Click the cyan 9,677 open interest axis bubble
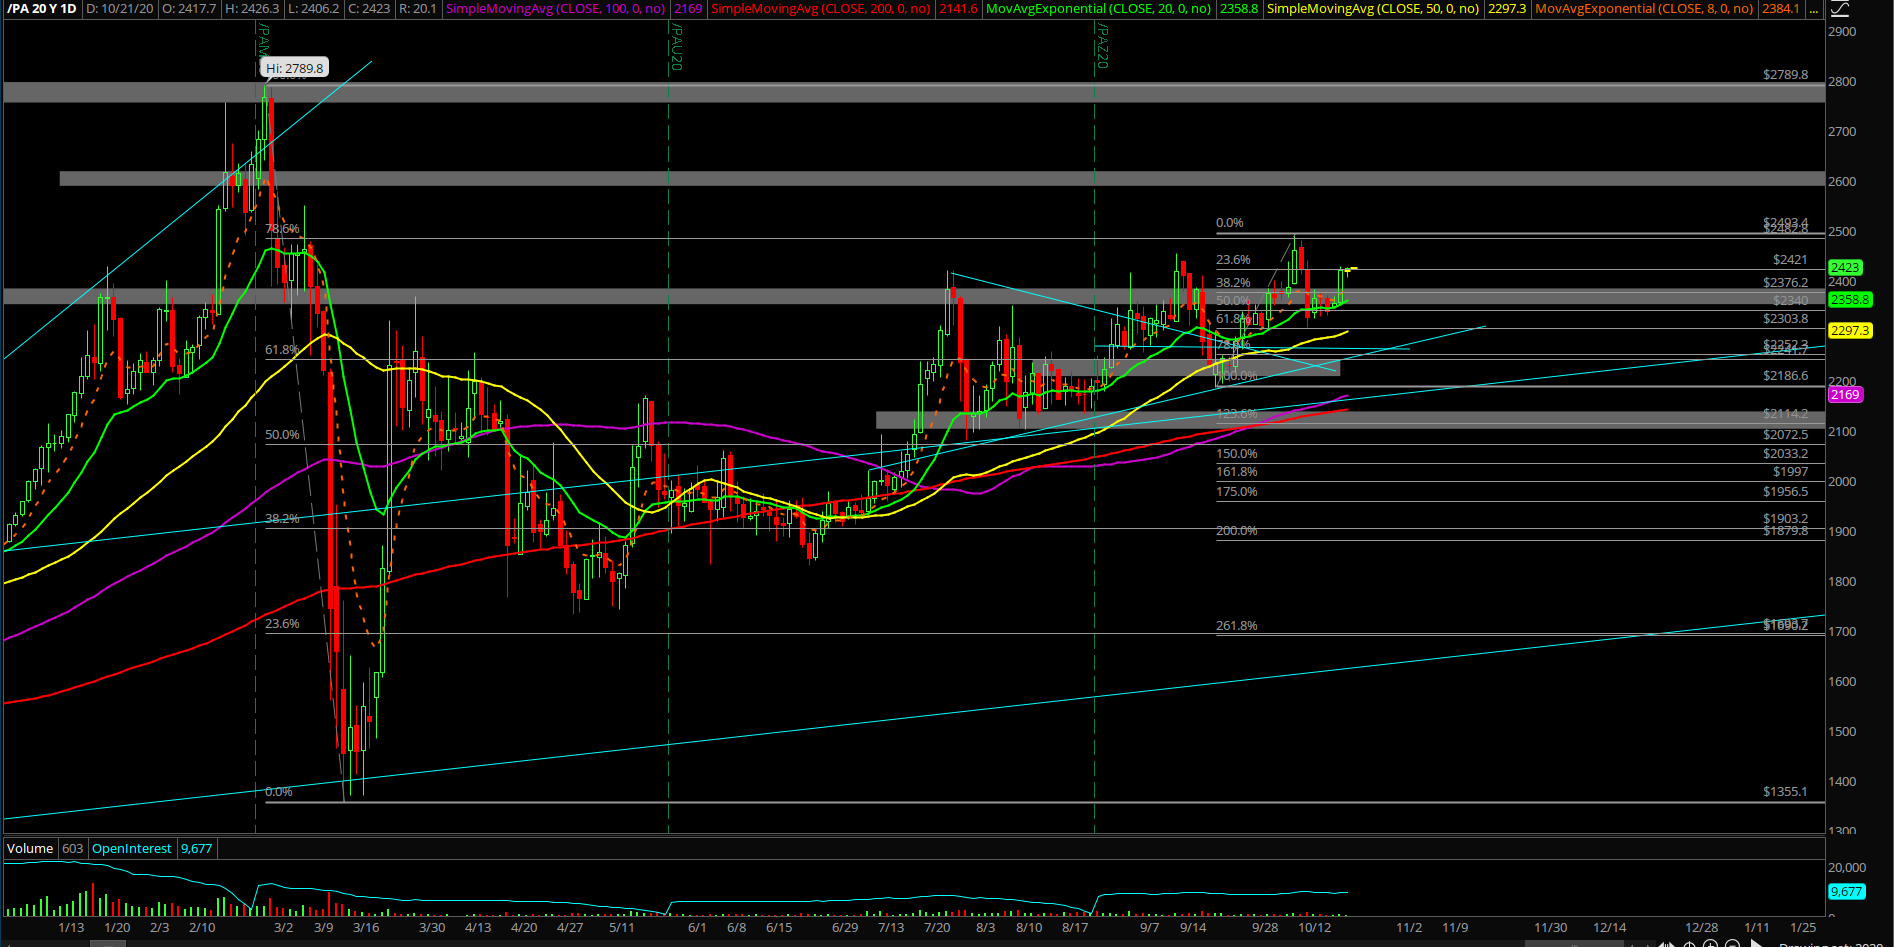Screen dimensions: 1894x947 1847,891
